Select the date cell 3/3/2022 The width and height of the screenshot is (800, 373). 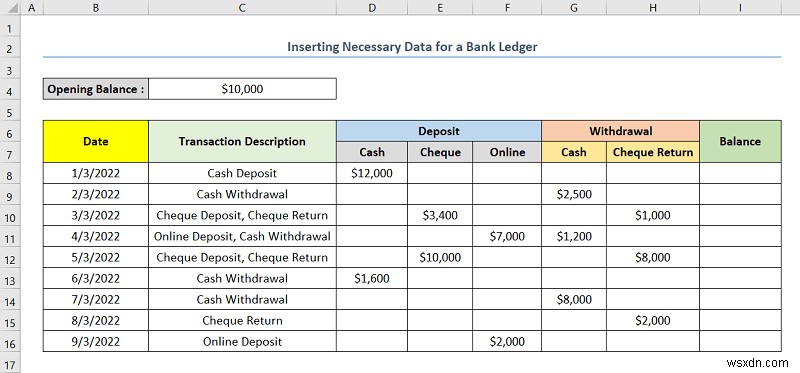(x=96, y=215)
